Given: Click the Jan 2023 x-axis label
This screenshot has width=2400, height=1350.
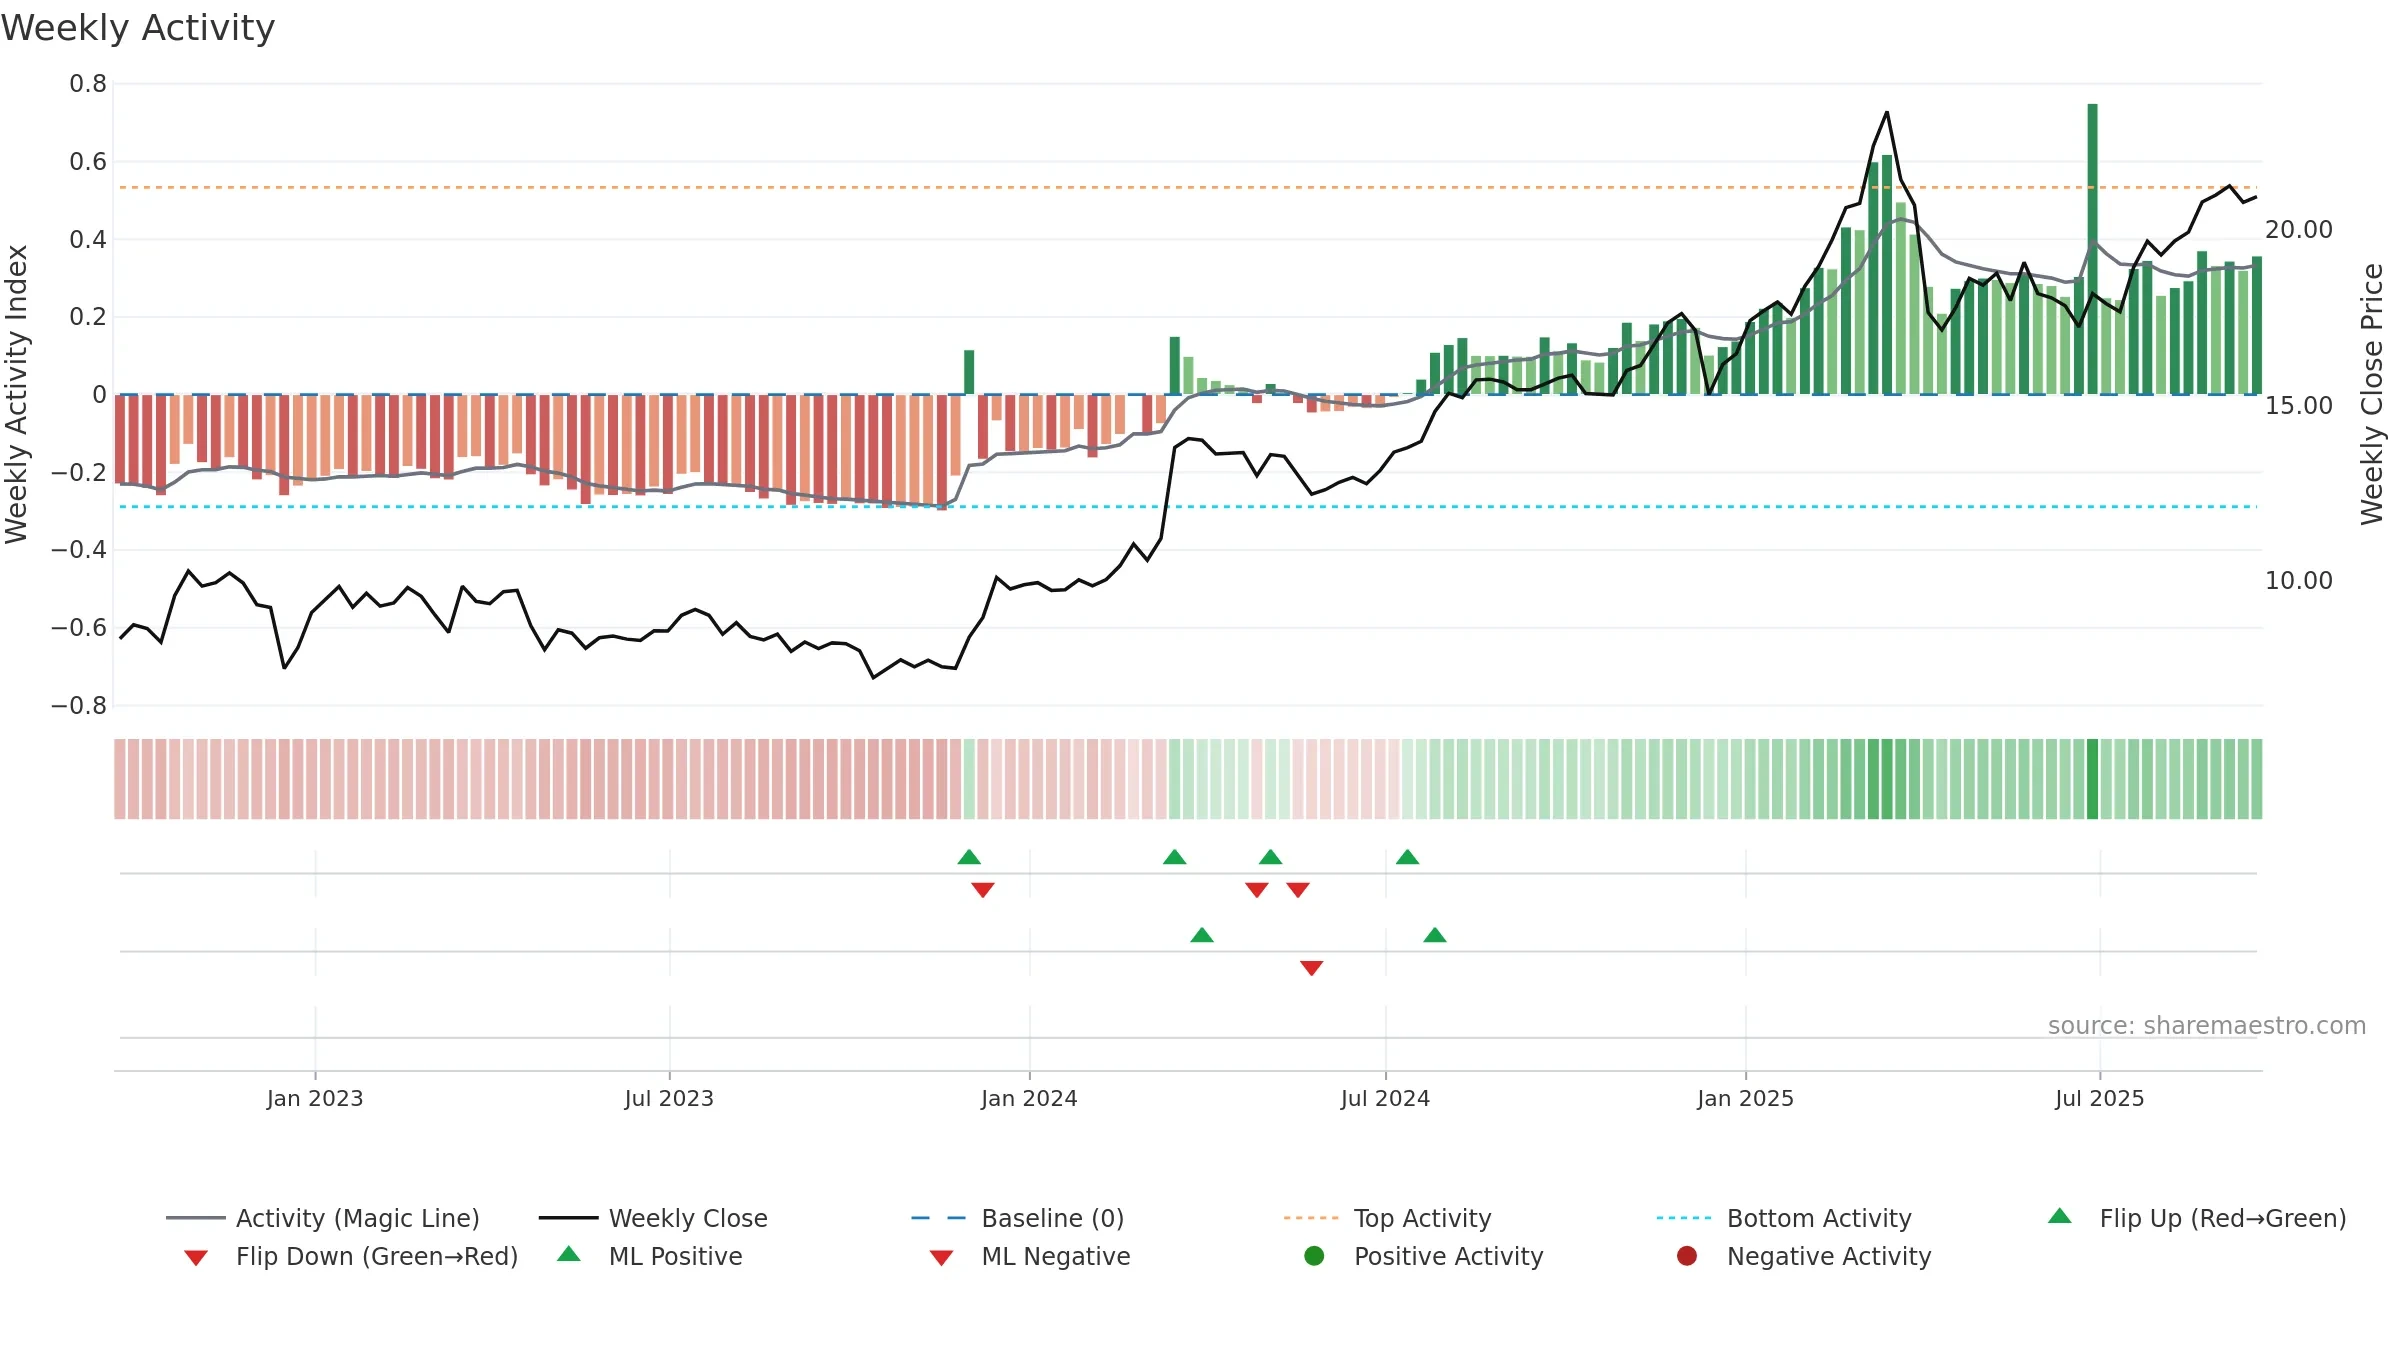Looking at the screenshot, I should tap(315, 1098).
